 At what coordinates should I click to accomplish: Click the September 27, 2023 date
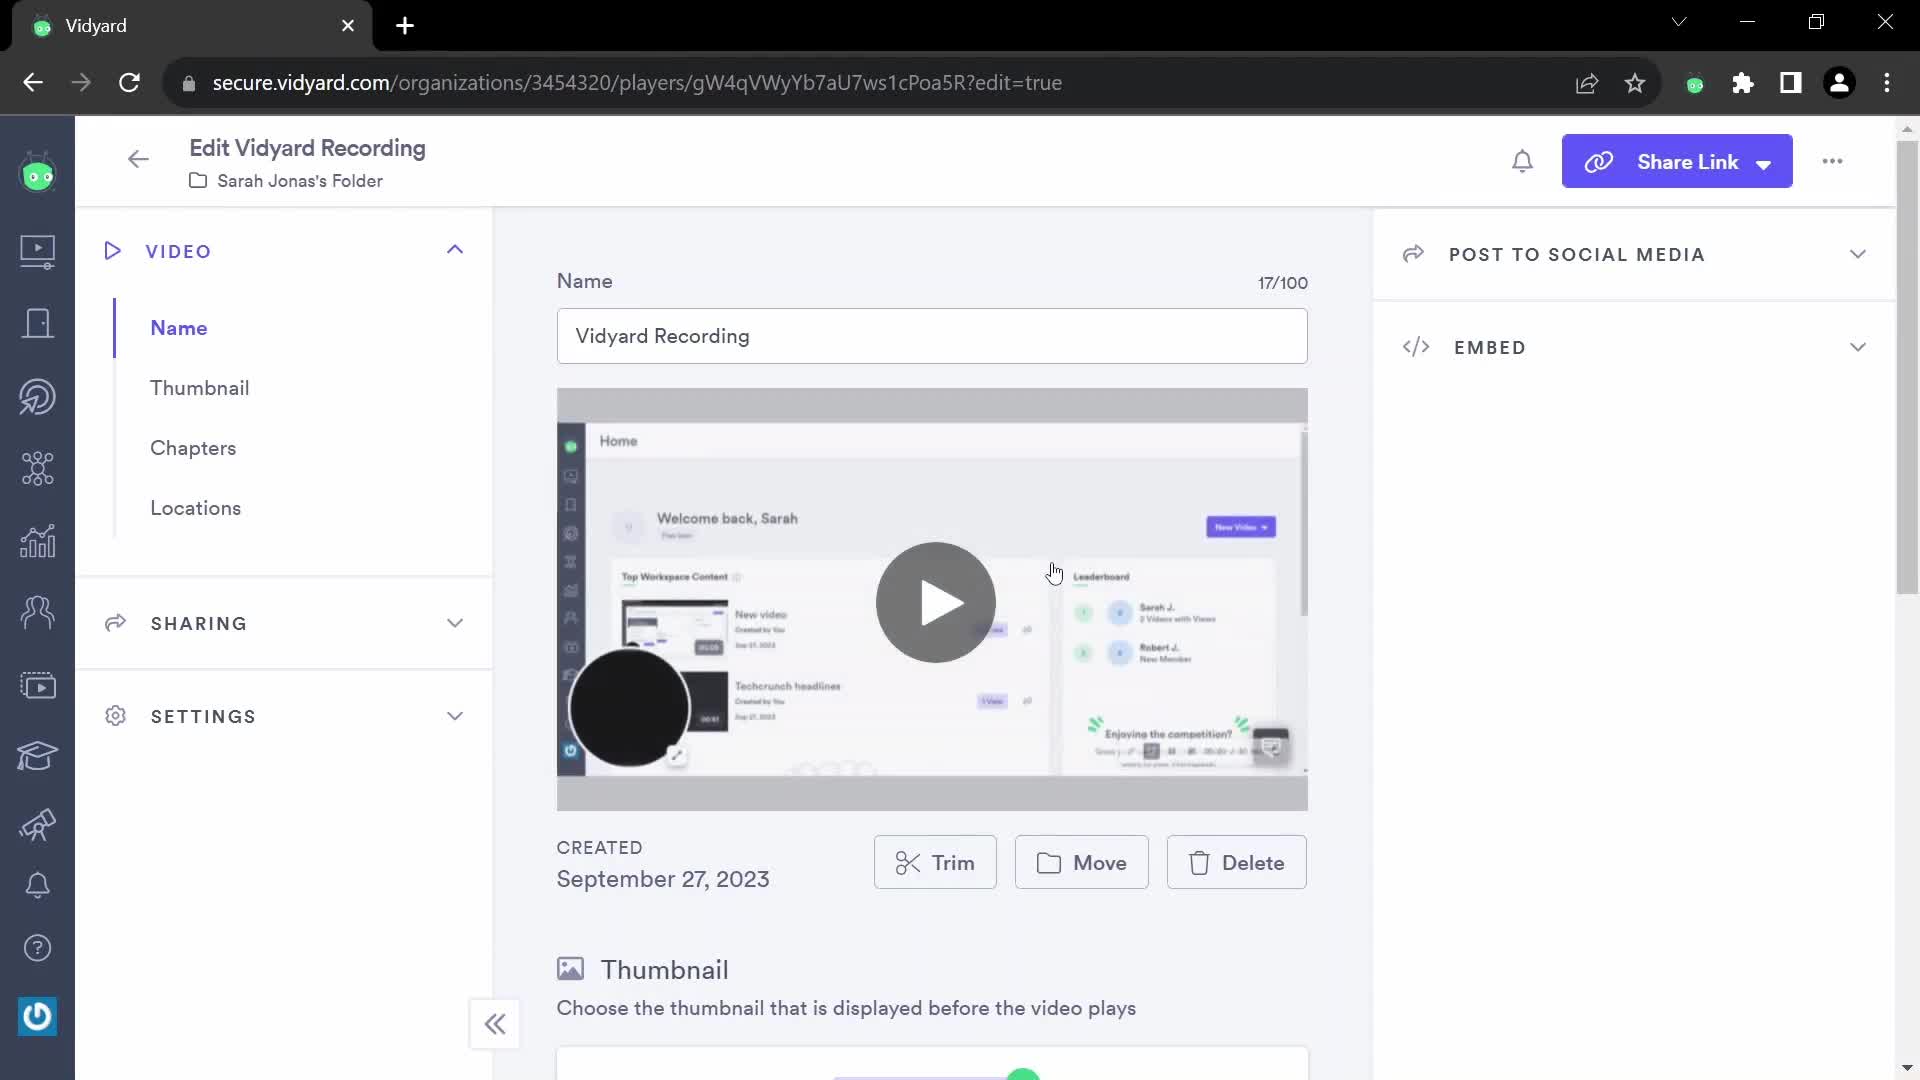click(x=663, y=879)
